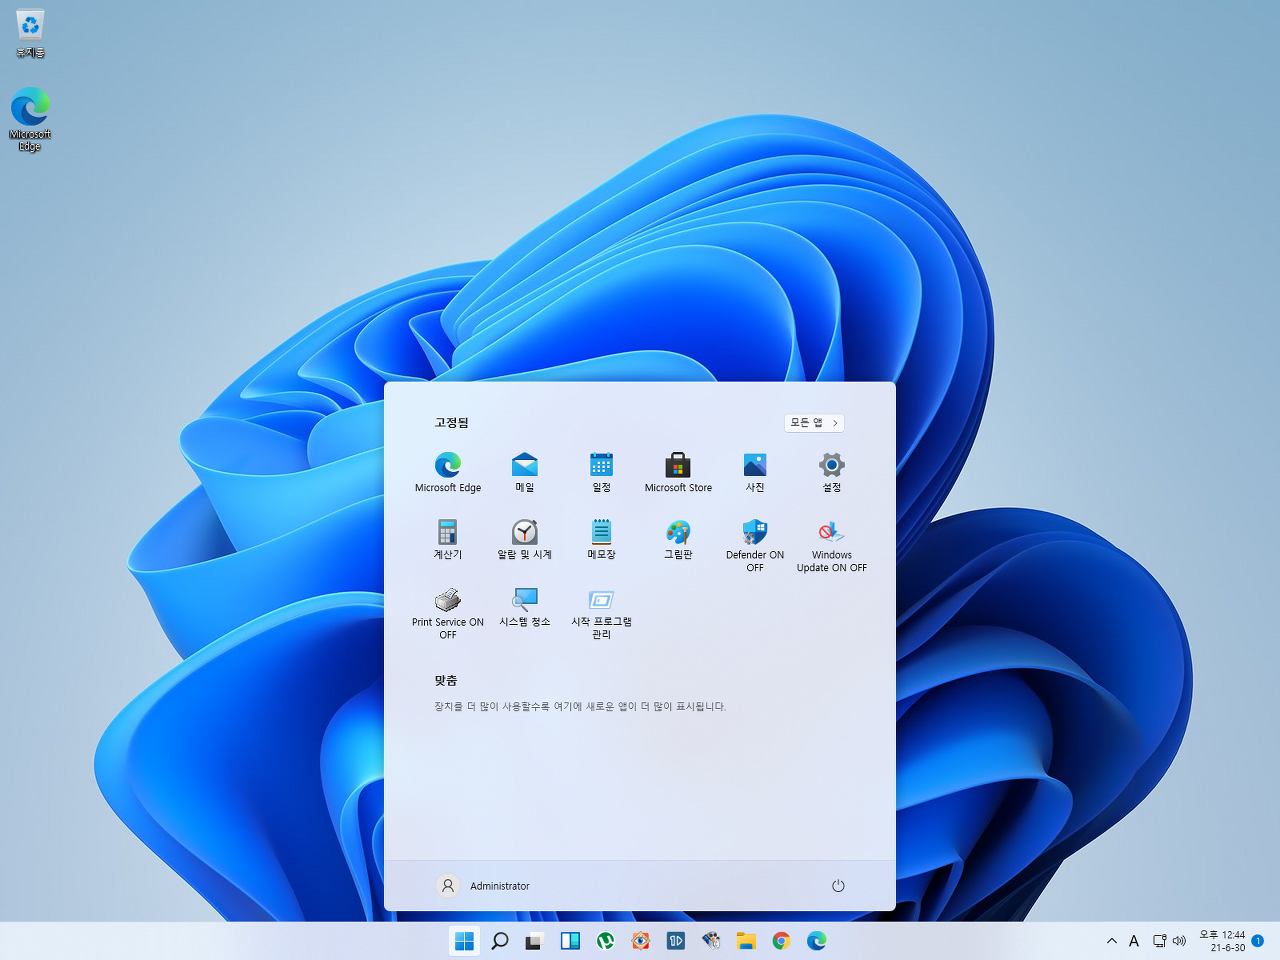Screen dimensions: 1280x960
Task: Open Task View on the taskbar
Action: (x=534, y=941)
